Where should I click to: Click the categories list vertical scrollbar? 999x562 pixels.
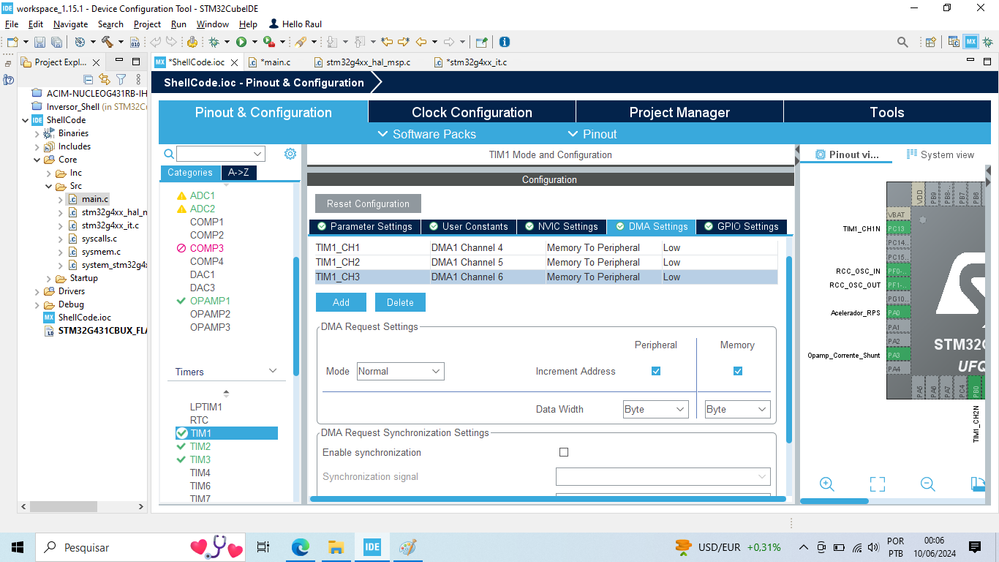click(296, 315)
